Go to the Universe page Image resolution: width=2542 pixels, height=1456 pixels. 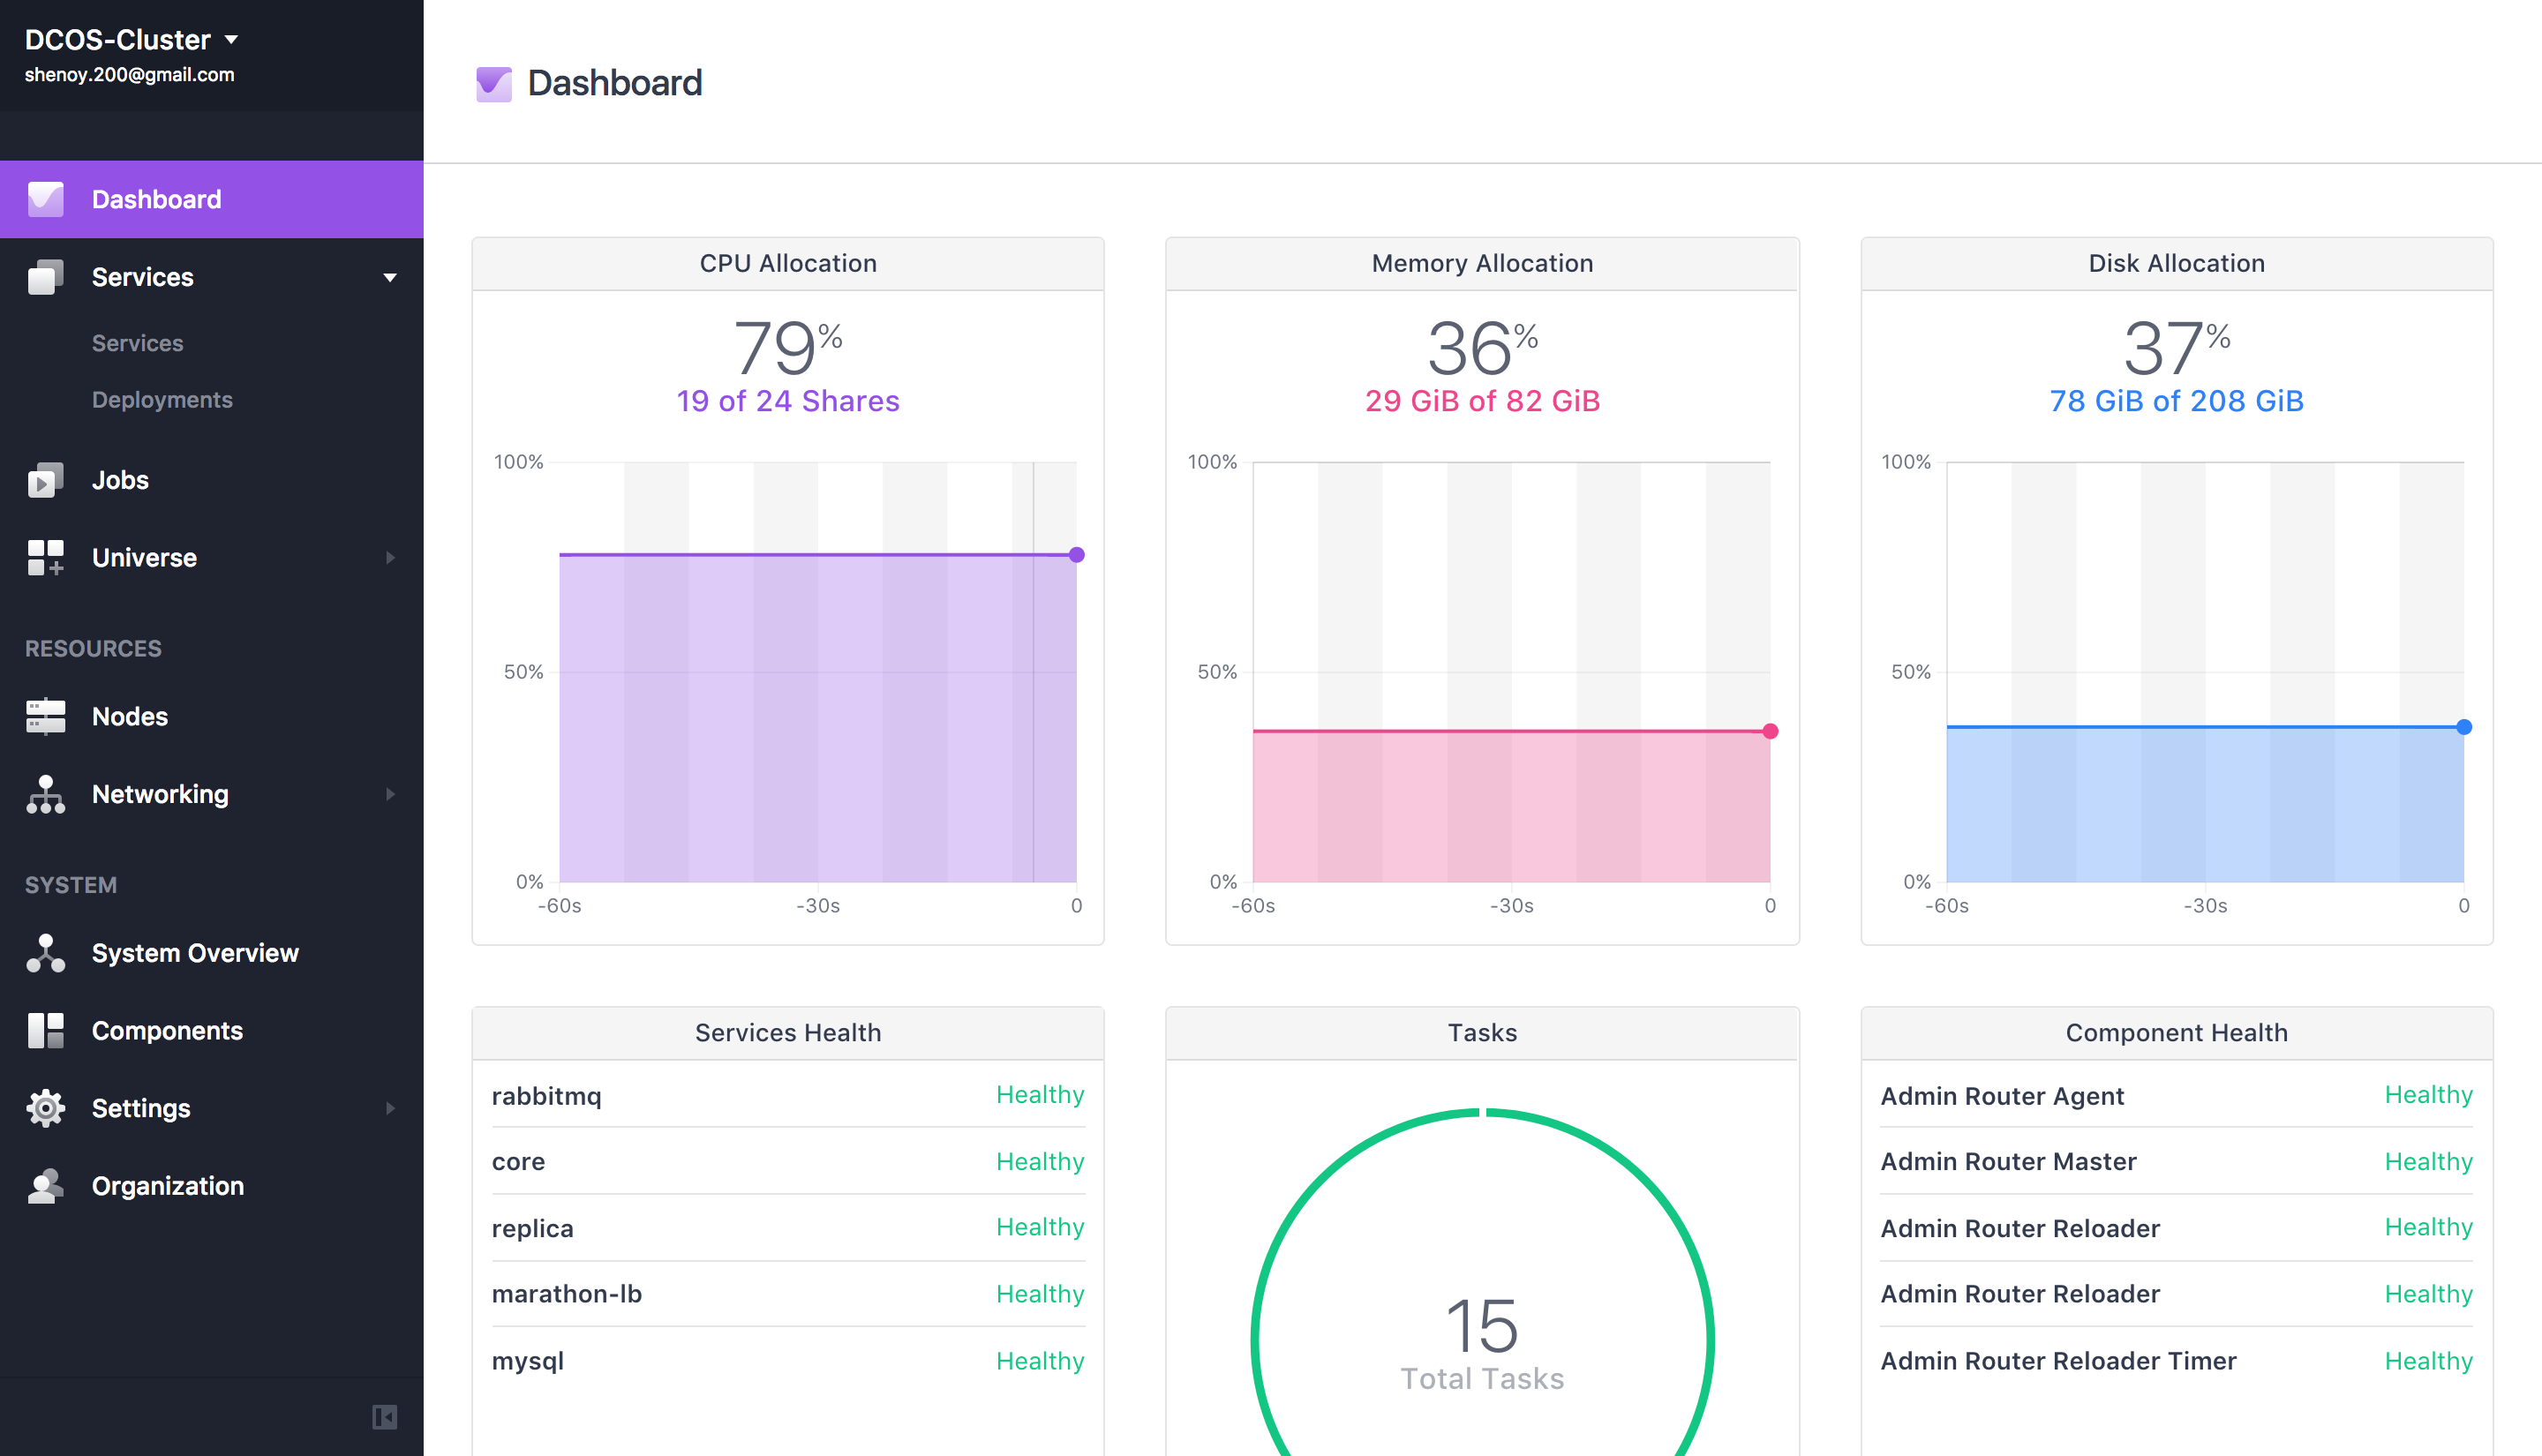point(144,558)
